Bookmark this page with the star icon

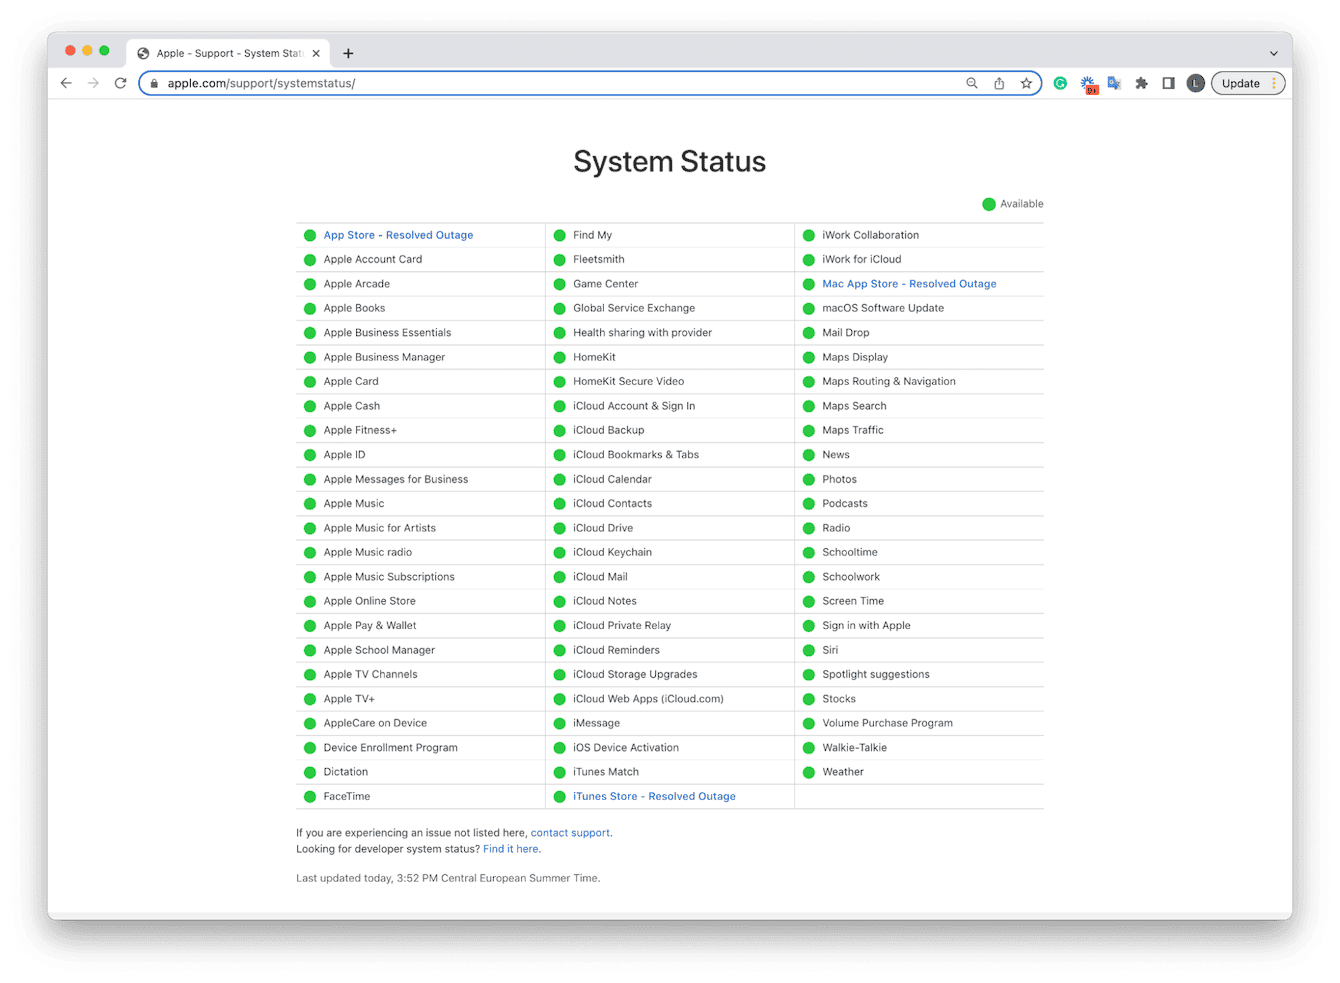[1027, 84]
